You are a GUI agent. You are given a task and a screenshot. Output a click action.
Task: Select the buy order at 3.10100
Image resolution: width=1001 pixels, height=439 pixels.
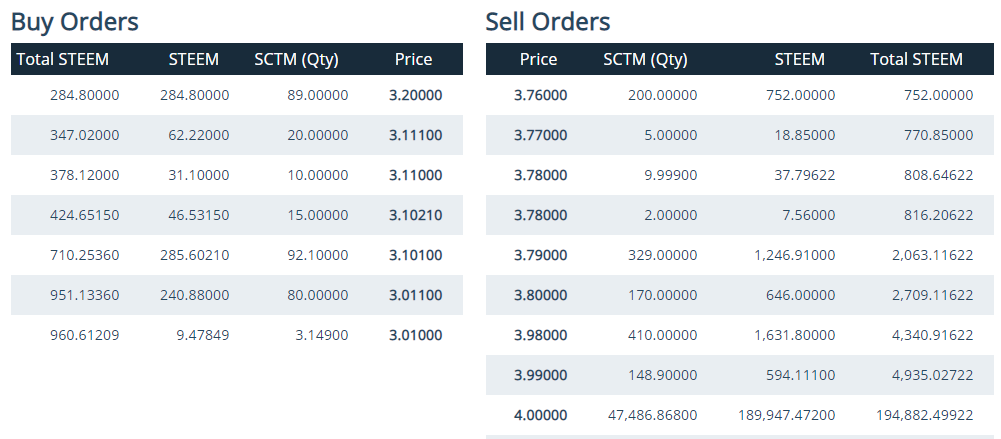[x=237, y=255]
